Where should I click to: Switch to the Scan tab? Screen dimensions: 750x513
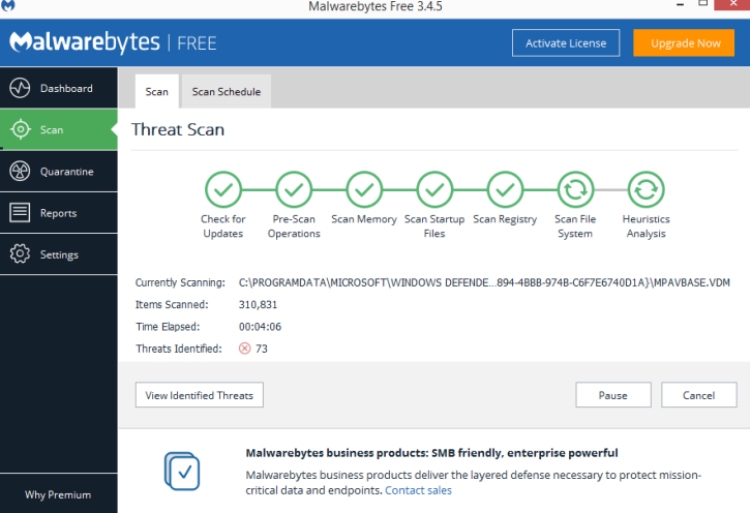point(157,91)
